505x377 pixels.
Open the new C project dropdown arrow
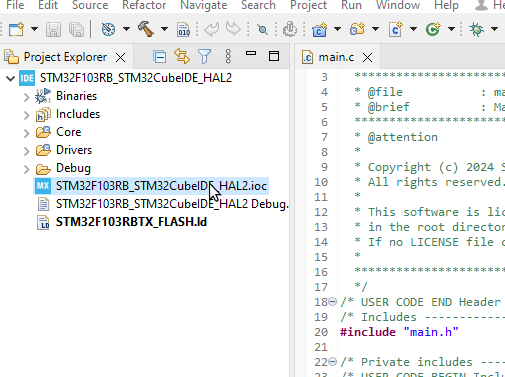pyautogui.click(x=337, y=29)
